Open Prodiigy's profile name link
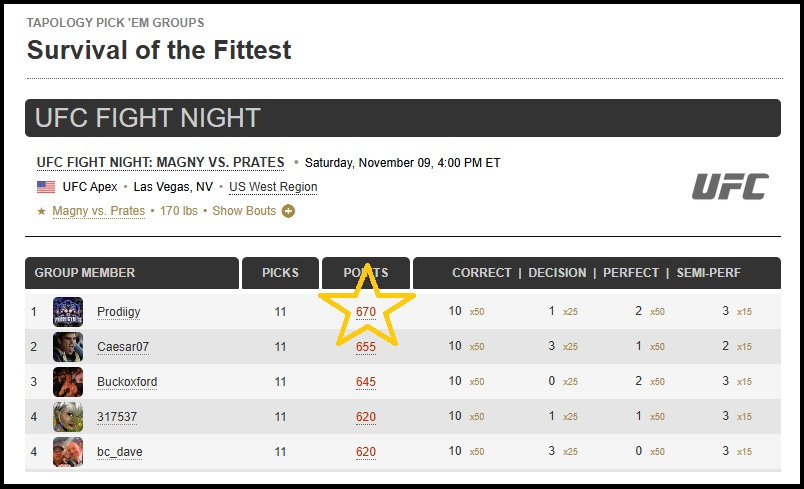 (118, 312)
